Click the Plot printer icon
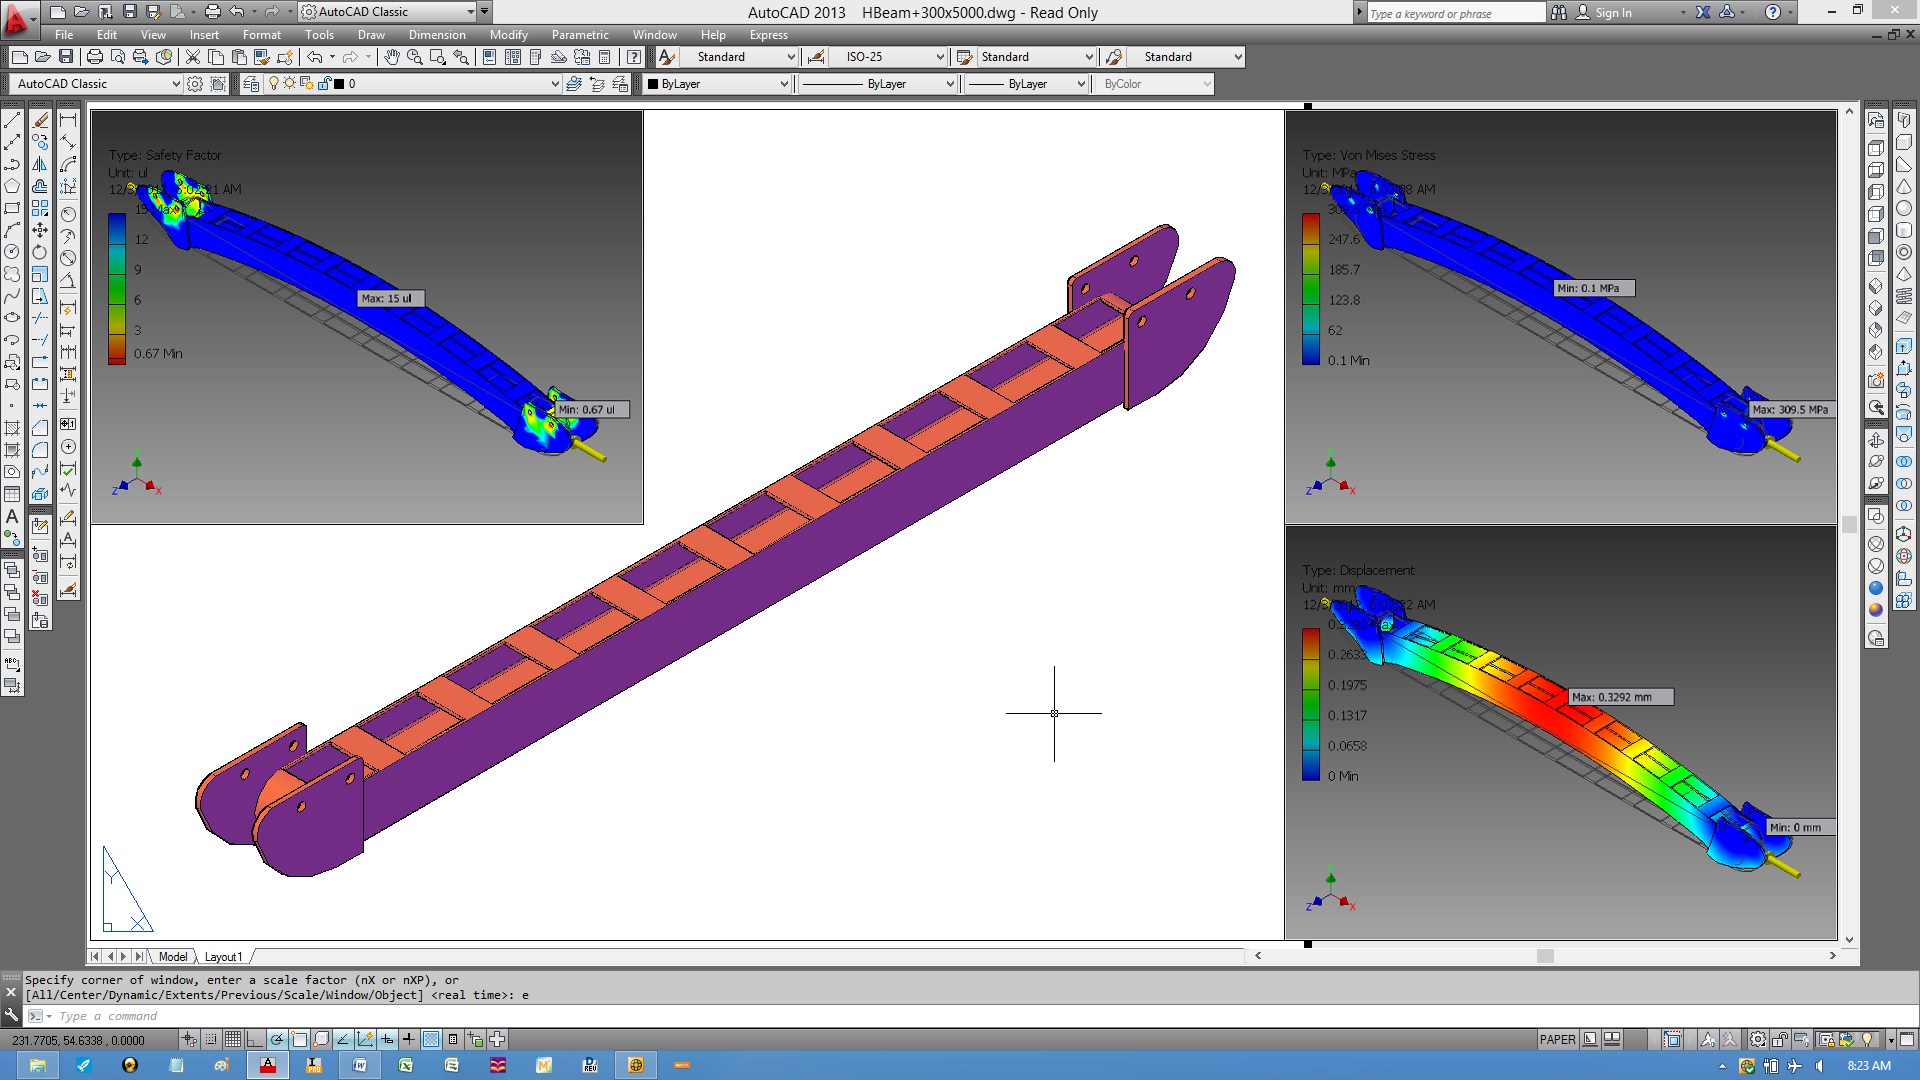 point(95,57)
